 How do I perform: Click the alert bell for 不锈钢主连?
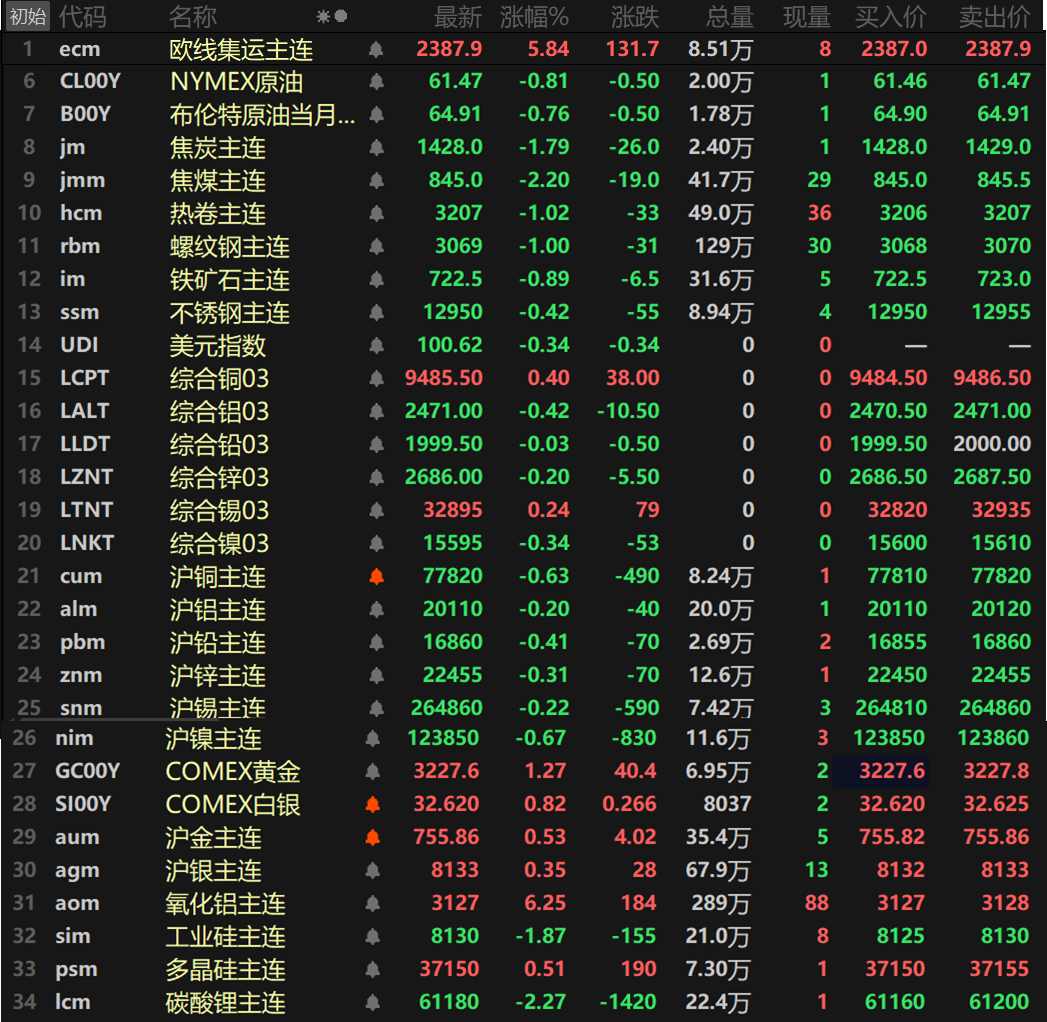tap(377, 312)
